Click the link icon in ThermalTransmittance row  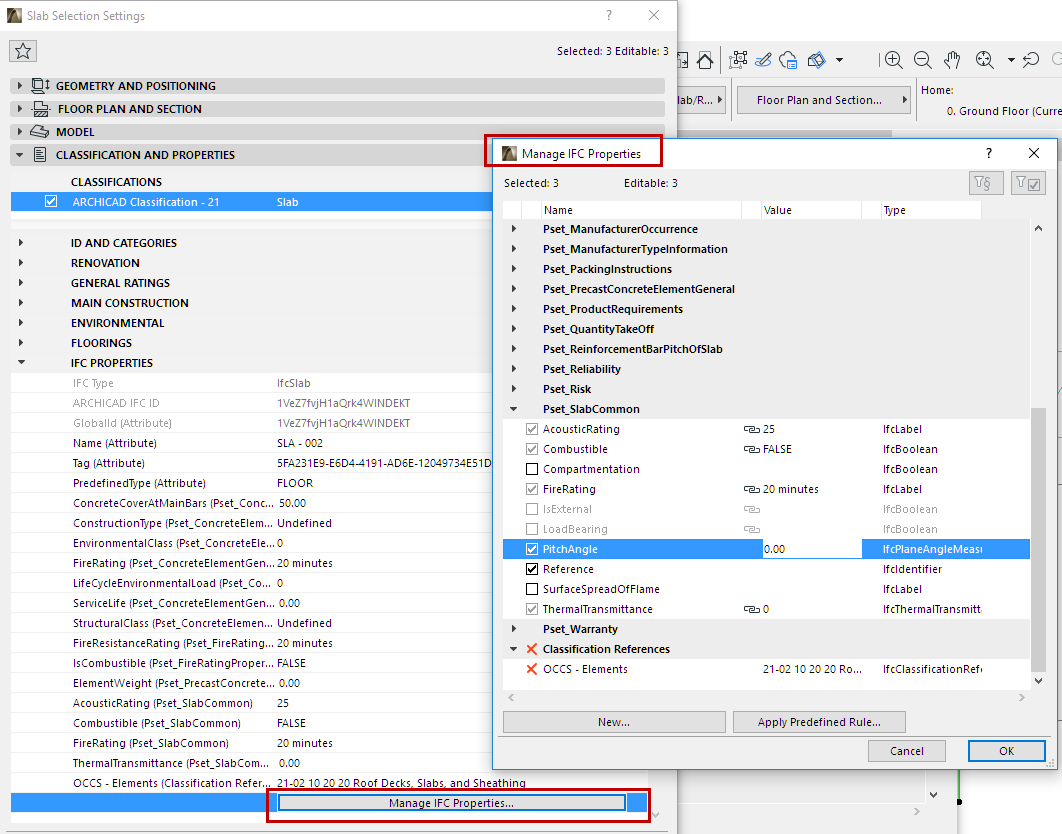coord(752,609)
